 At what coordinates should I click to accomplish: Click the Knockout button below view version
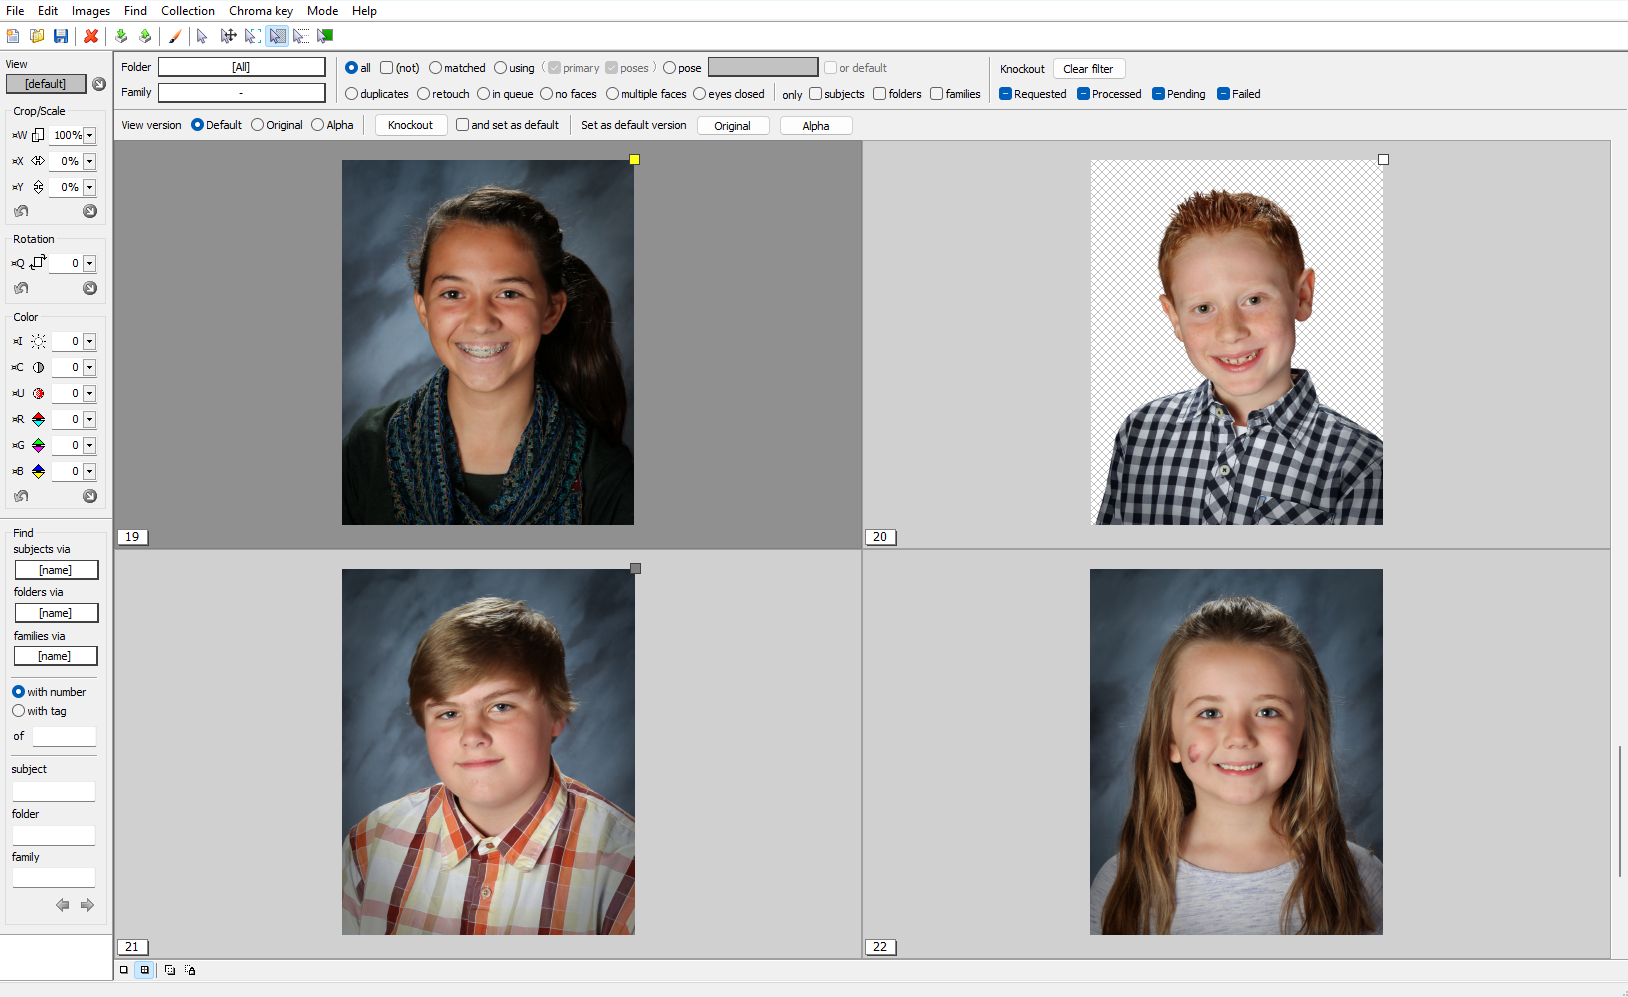(x=411, y=124)
